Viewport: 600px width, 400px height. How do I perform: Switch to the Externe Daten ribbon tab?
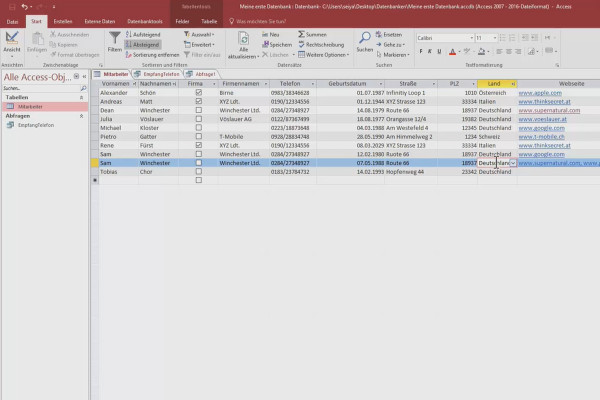tap(100, 21)
